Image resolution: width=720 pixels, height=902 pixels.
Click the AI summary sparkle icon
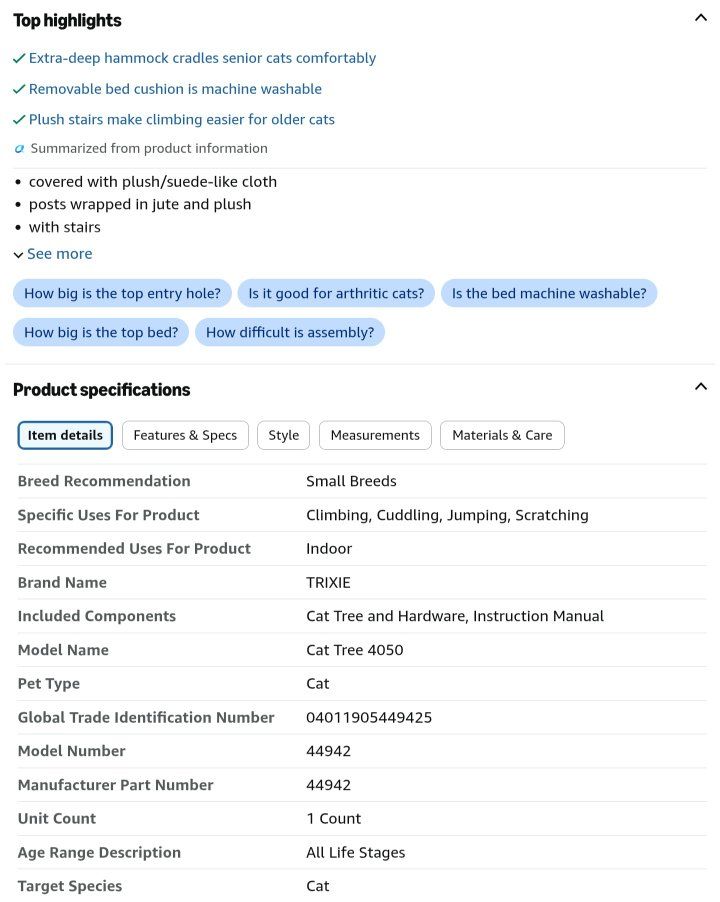pos(19,148)
